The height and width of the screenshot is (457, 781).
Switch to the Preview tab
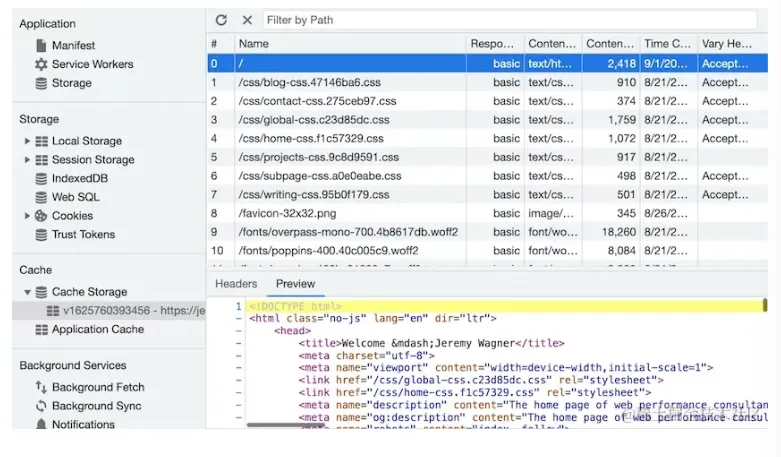coord(295,284)
